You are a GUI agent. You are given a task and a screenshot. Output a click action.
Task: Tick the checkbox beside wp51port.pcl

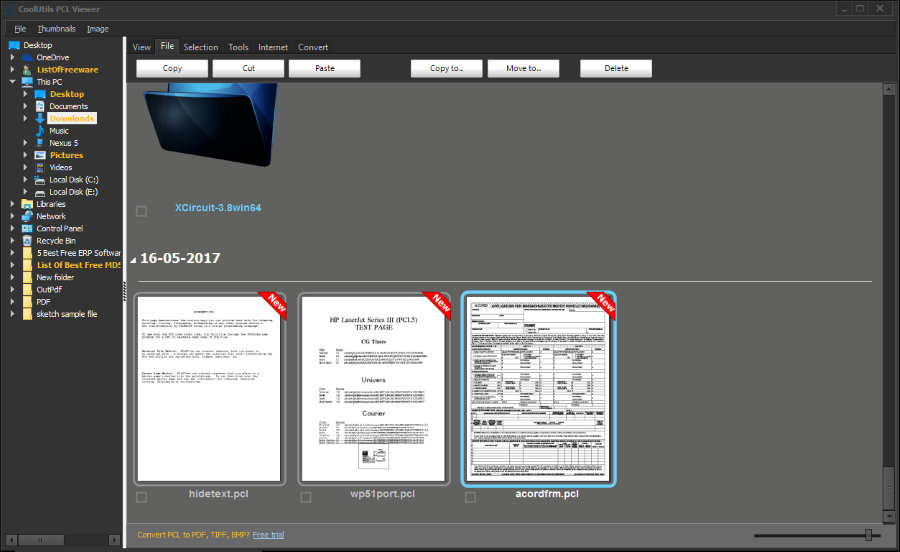[306, 497]
